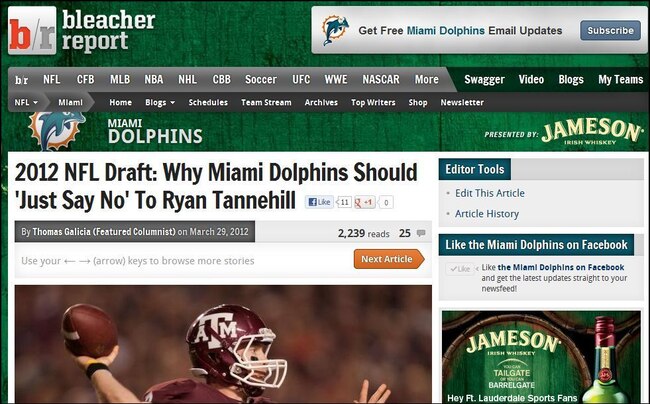Click the Bleacher Report b/r logo
The image size is (650, 404).
tap(32, 31)
